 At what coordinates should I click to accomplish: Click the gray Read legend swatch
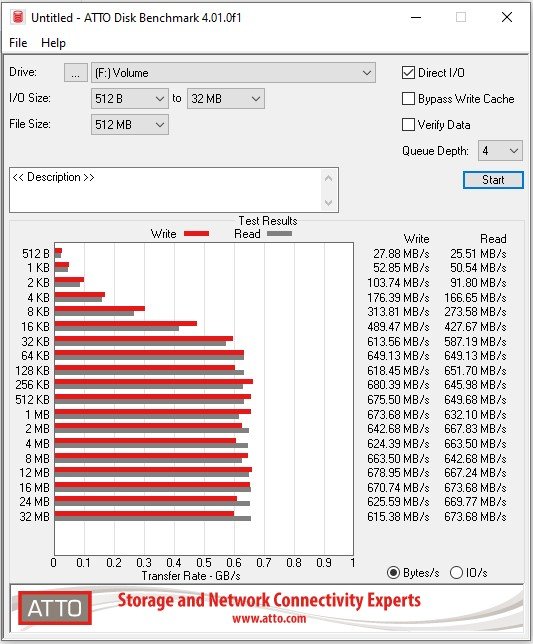pos(280,234)
